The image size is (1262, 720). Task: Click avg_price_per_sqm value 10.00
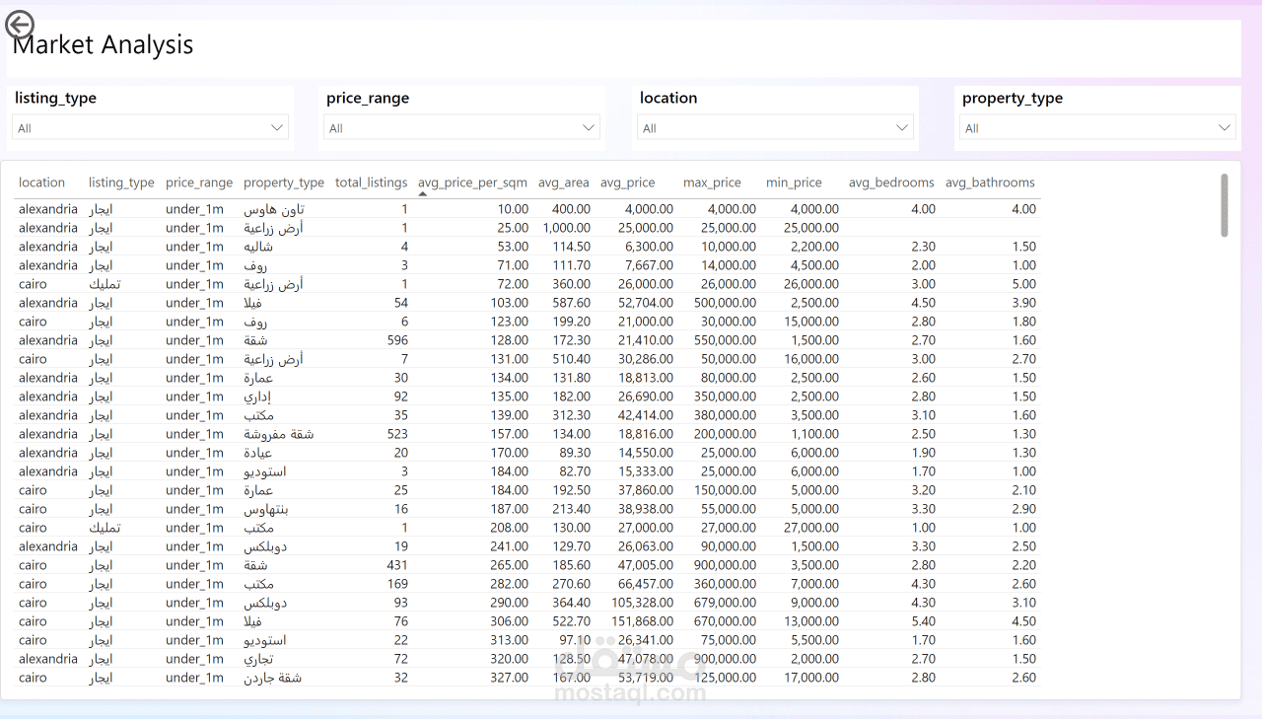tap(513, 209)
